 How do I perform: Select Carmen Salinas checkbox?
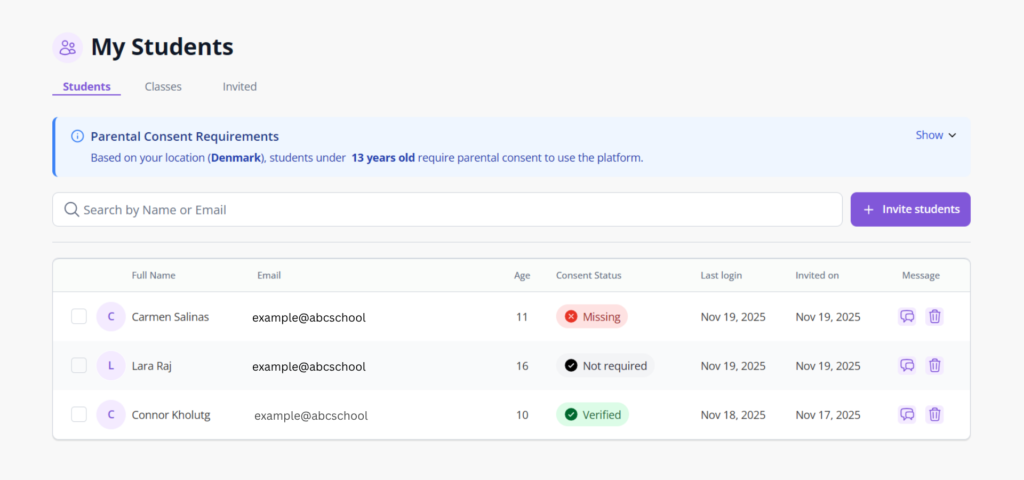coord(79,317)
